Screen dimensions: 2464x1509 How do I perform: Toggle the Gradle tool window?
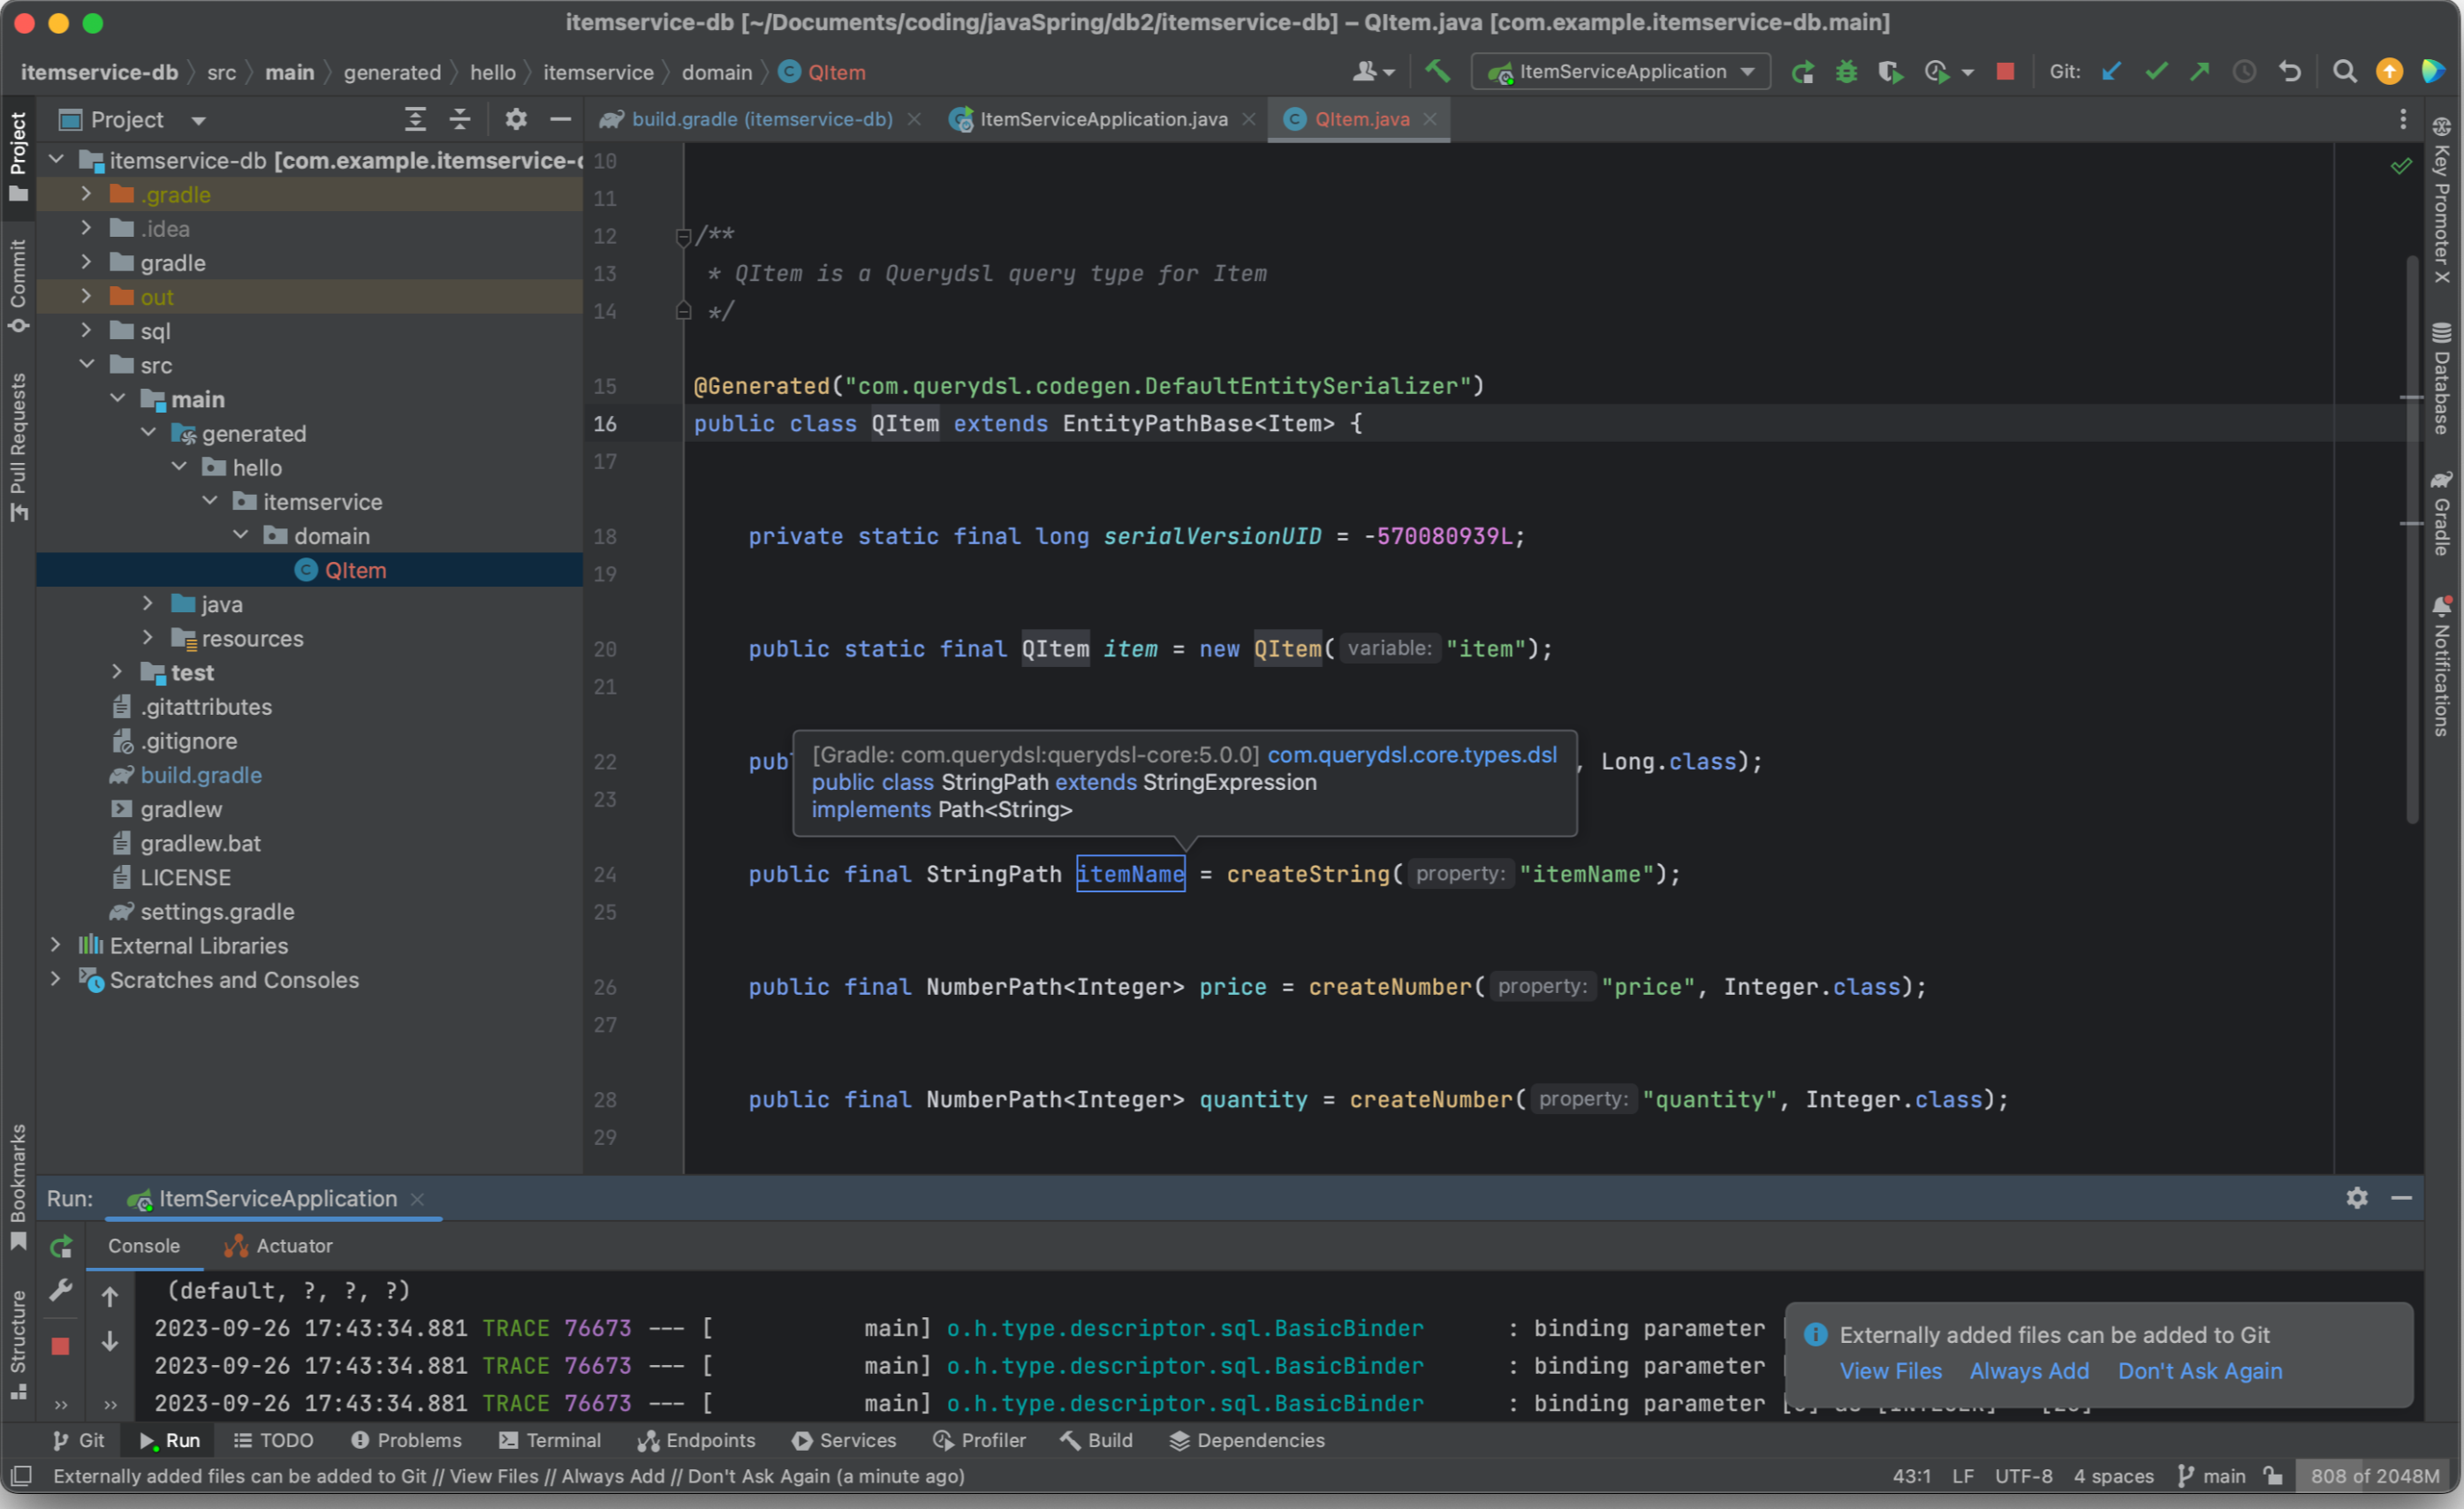[2441, 514]
